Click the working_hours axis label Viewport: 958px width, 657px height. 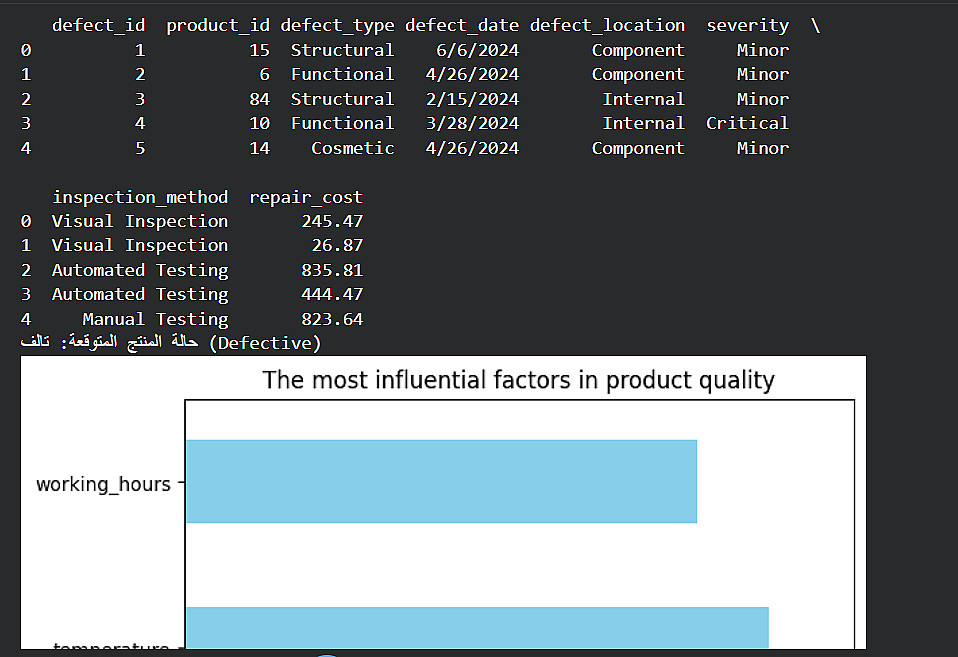pos(103,484)
